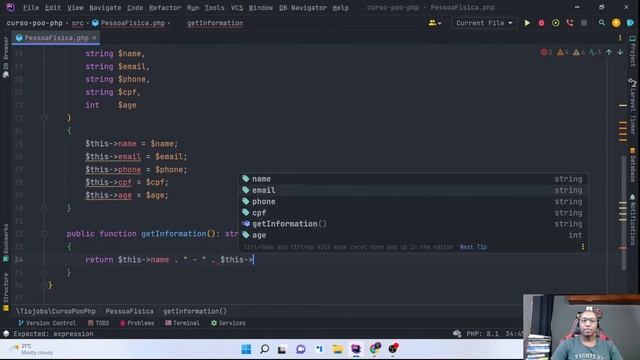Open the Project tool window on right

click(x=632, y=51)
